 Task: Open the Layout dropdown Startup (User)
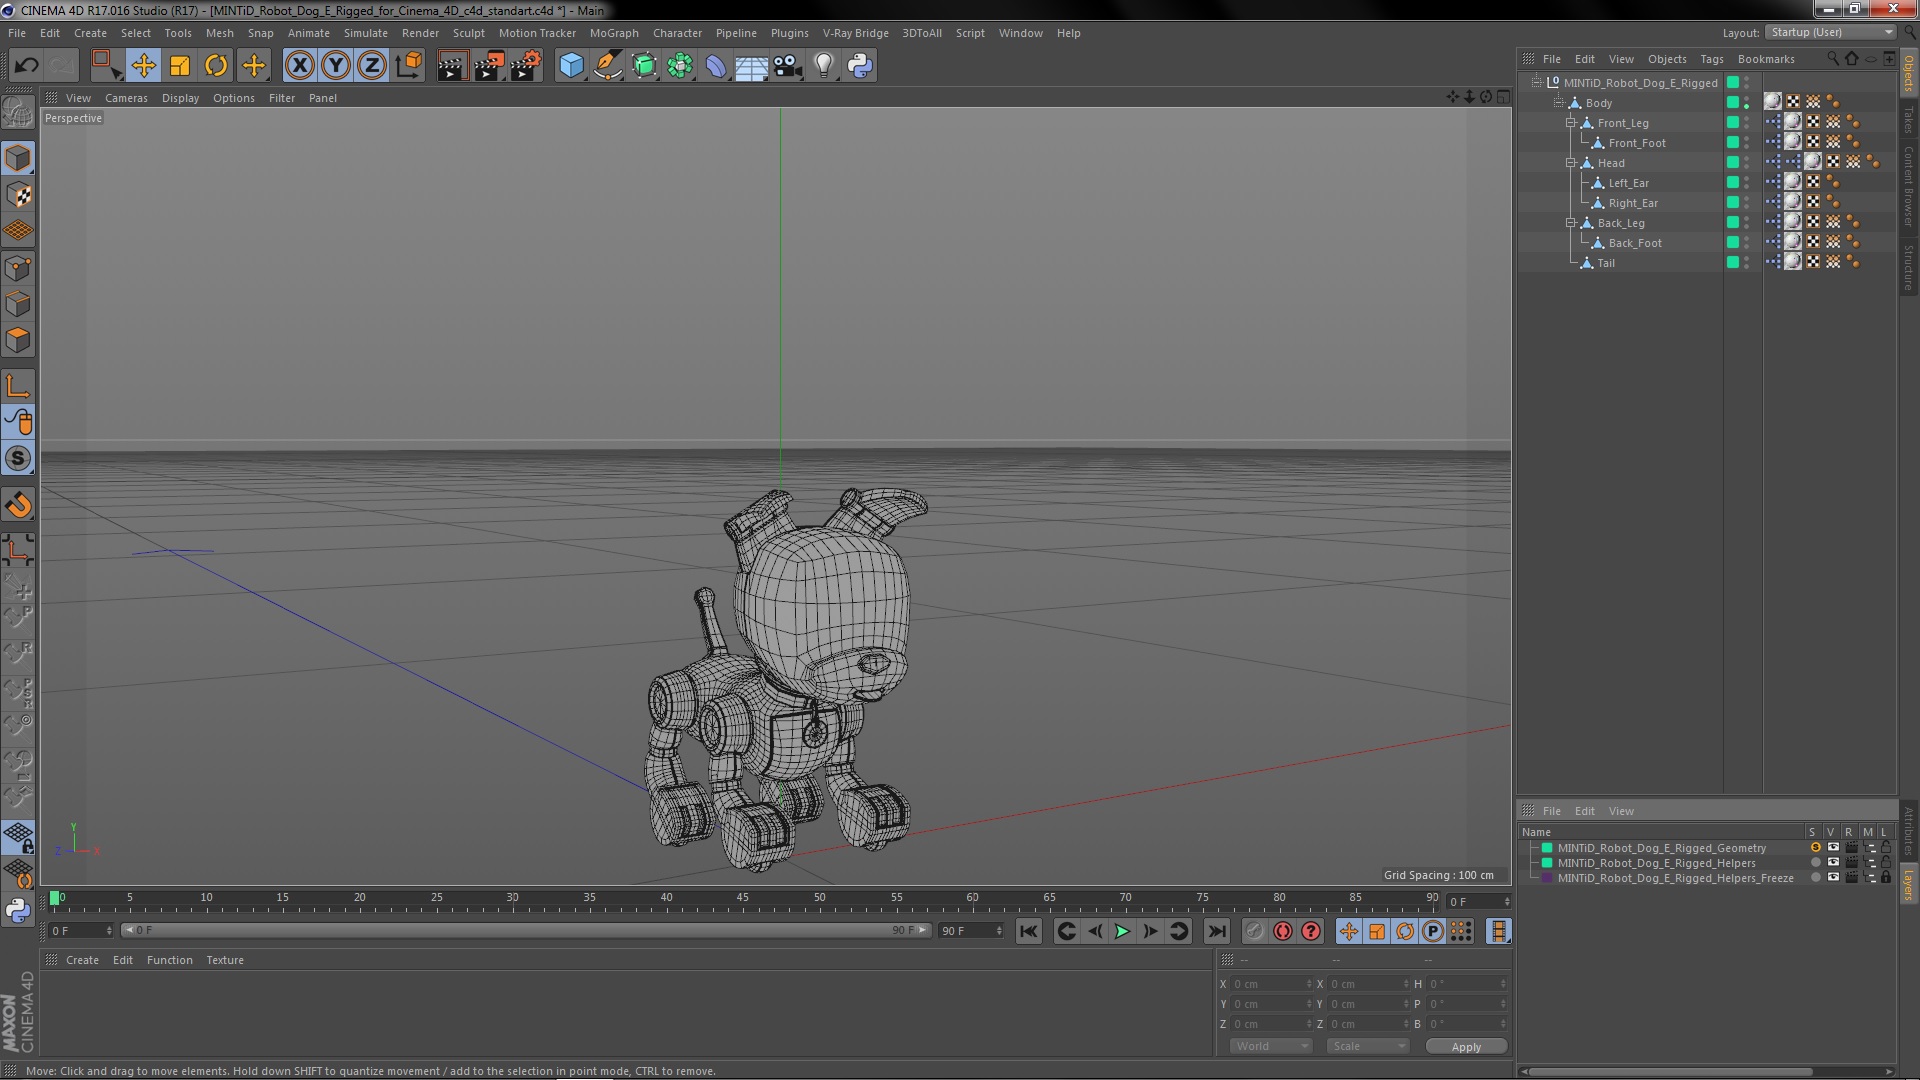click(1831, 32)
